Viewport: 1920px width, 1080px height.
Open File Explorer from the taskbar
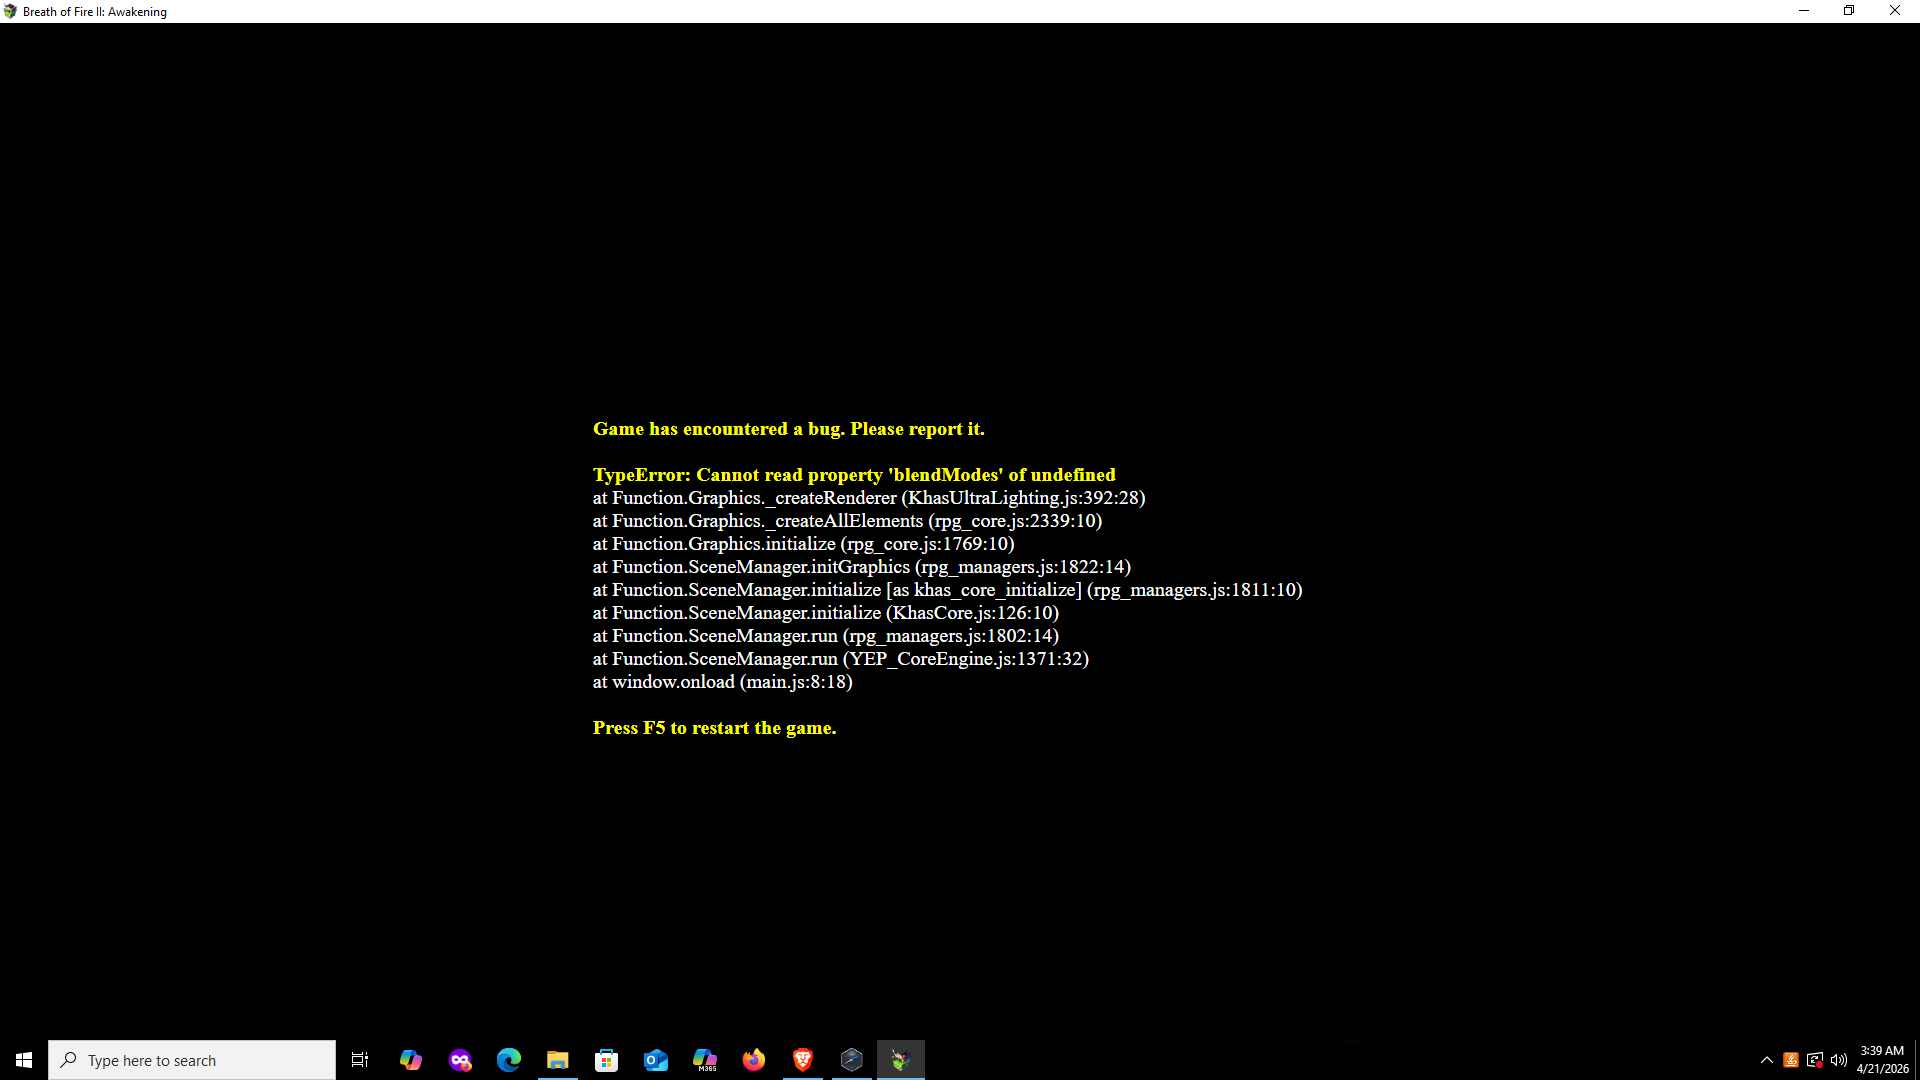(558, 1060)
